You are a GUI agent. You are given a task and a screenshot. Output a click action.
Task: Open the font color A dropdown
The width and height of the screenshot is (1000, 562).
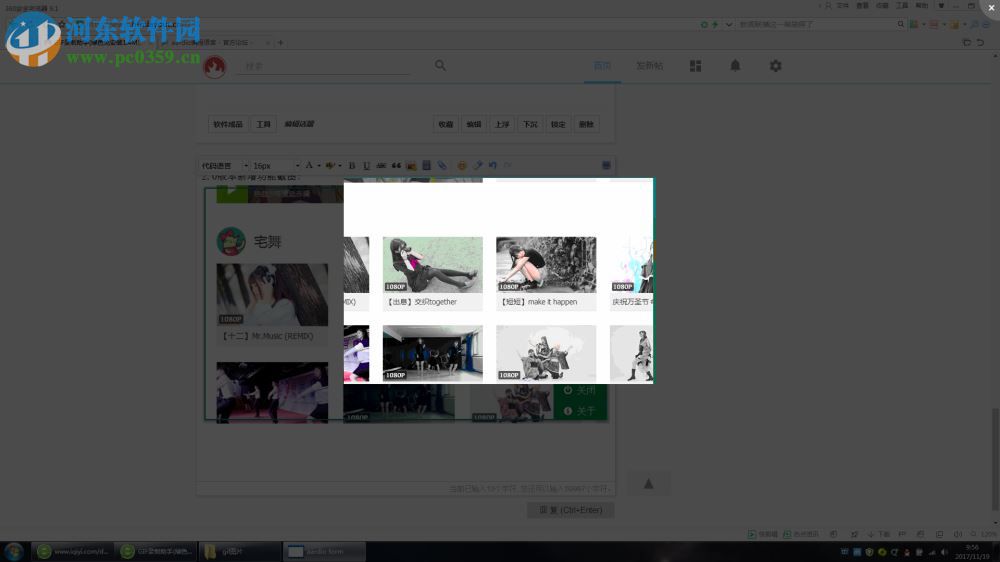(312, 165)
